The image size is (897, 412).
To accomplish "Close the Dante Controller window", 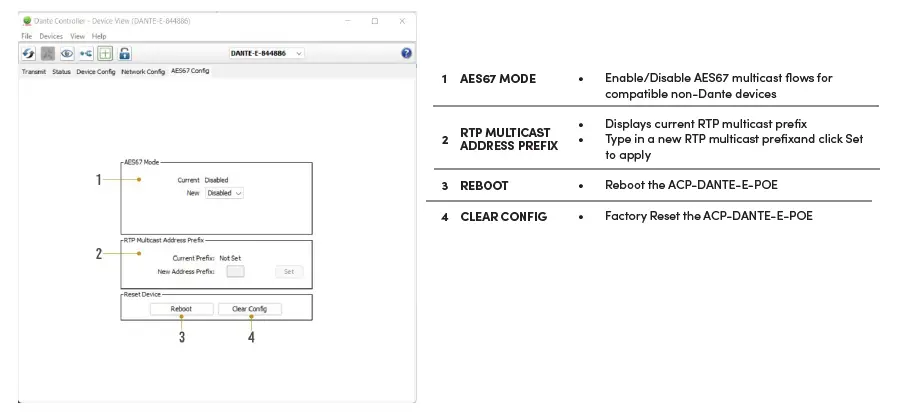I will [x=402, y=21].
